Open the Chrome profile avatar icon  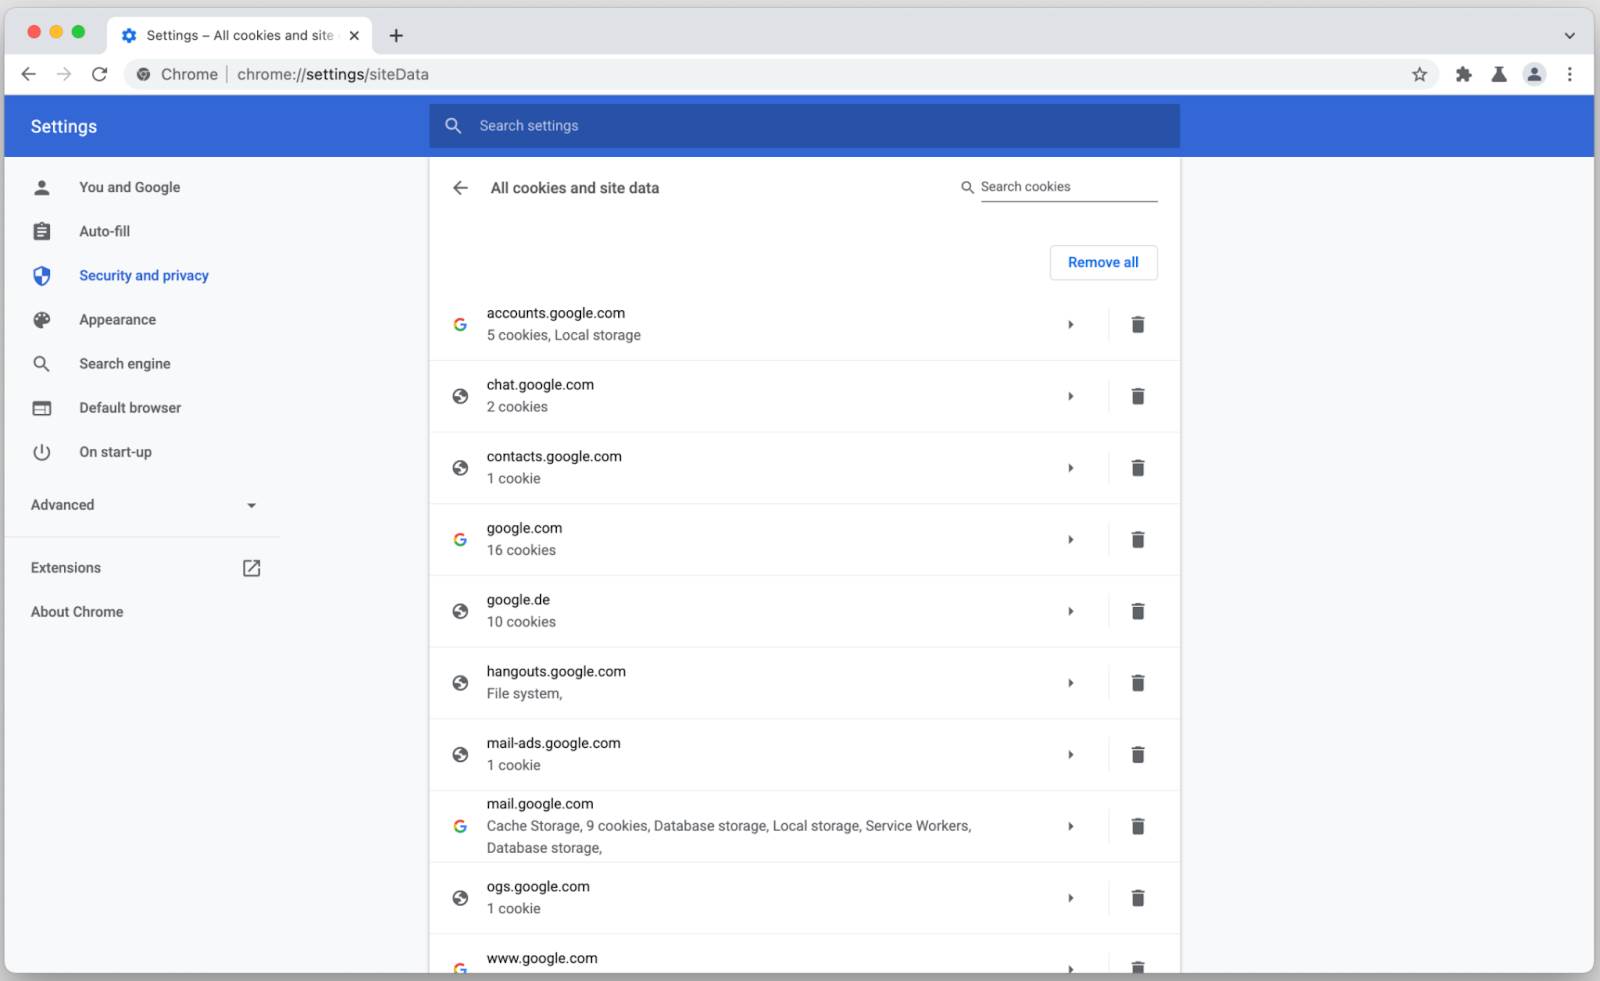tap(1534, 74)
